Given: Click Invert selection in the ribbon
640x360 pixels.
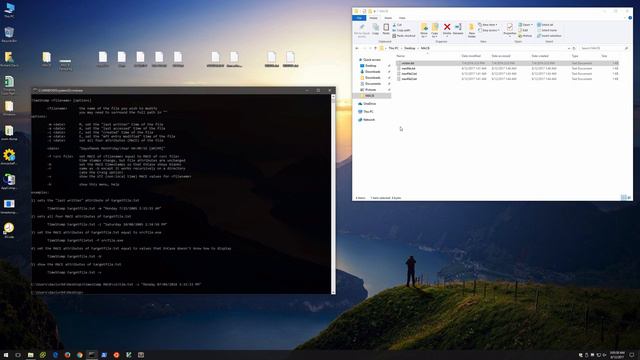Looking at the screenshot, I should [x=549, y=36].
